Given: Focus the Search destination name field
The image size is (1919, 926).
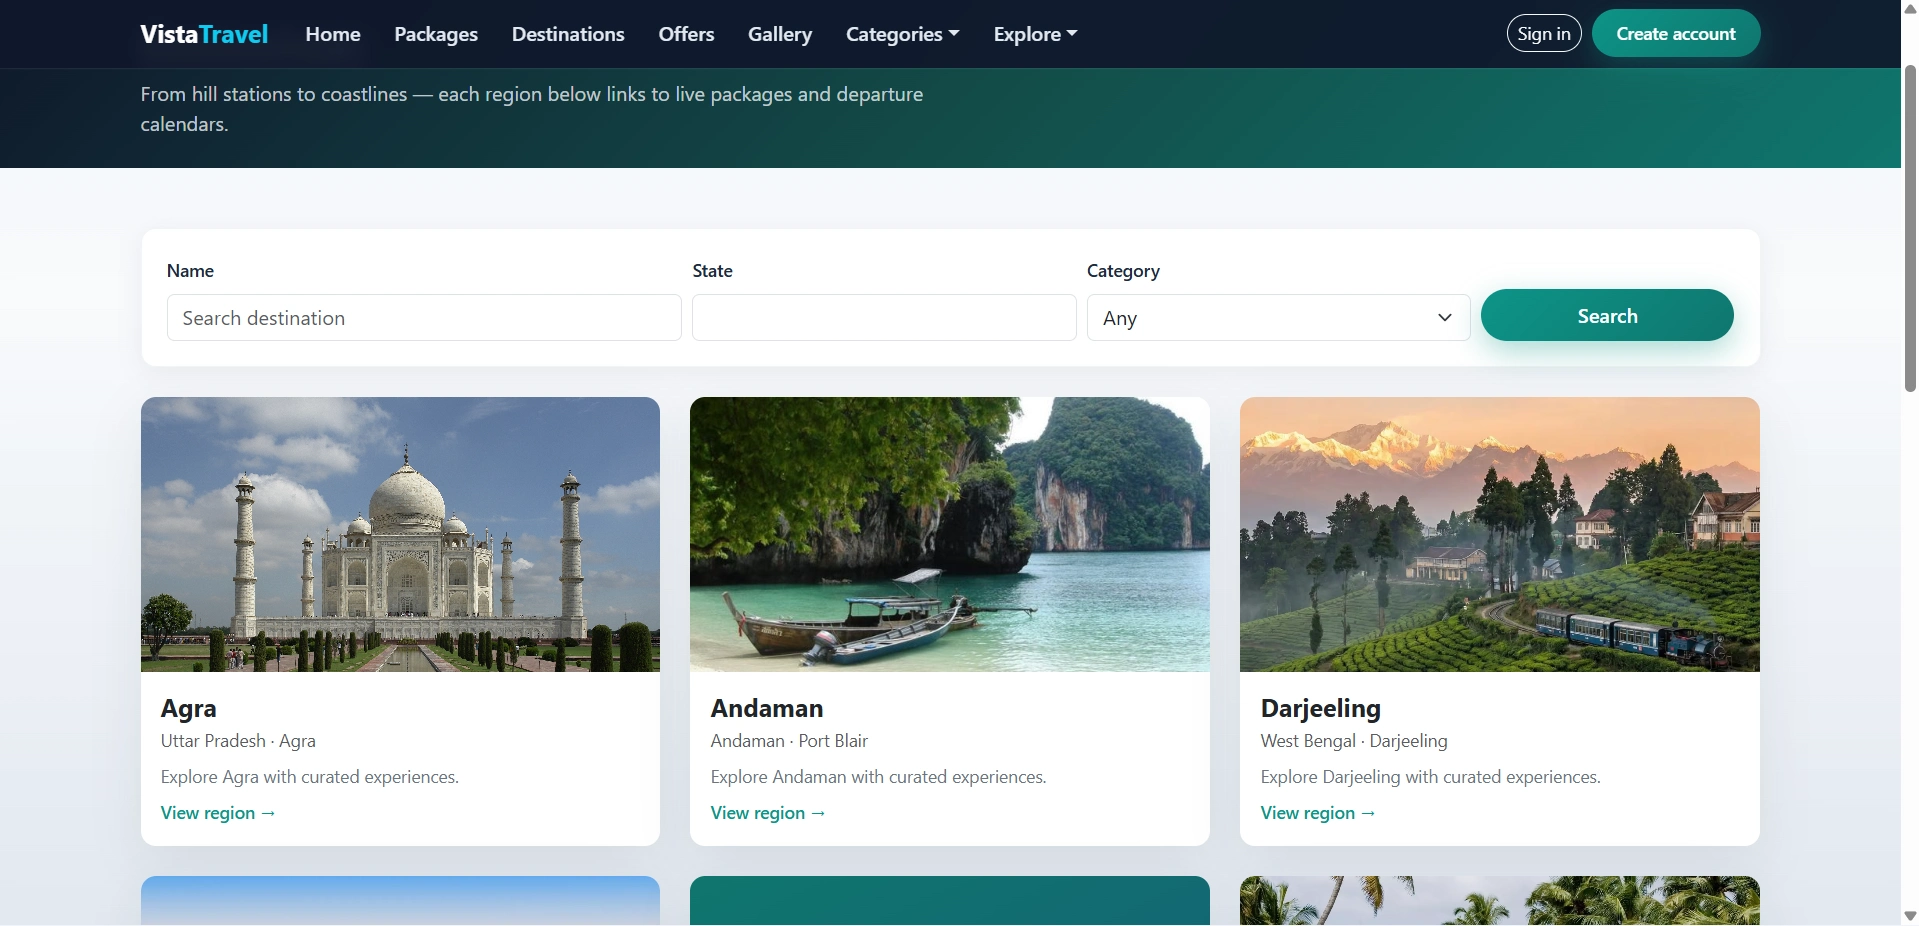Looking at the screenshot, I should click(424, 318).
